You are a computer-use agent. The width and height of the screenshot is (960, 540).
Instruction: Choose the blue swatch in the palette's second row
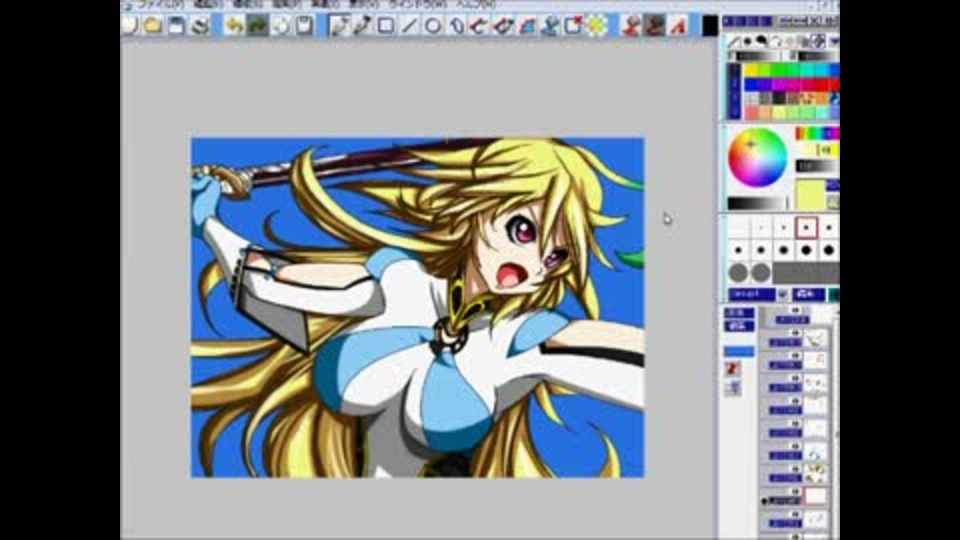(x=752, y=84)
